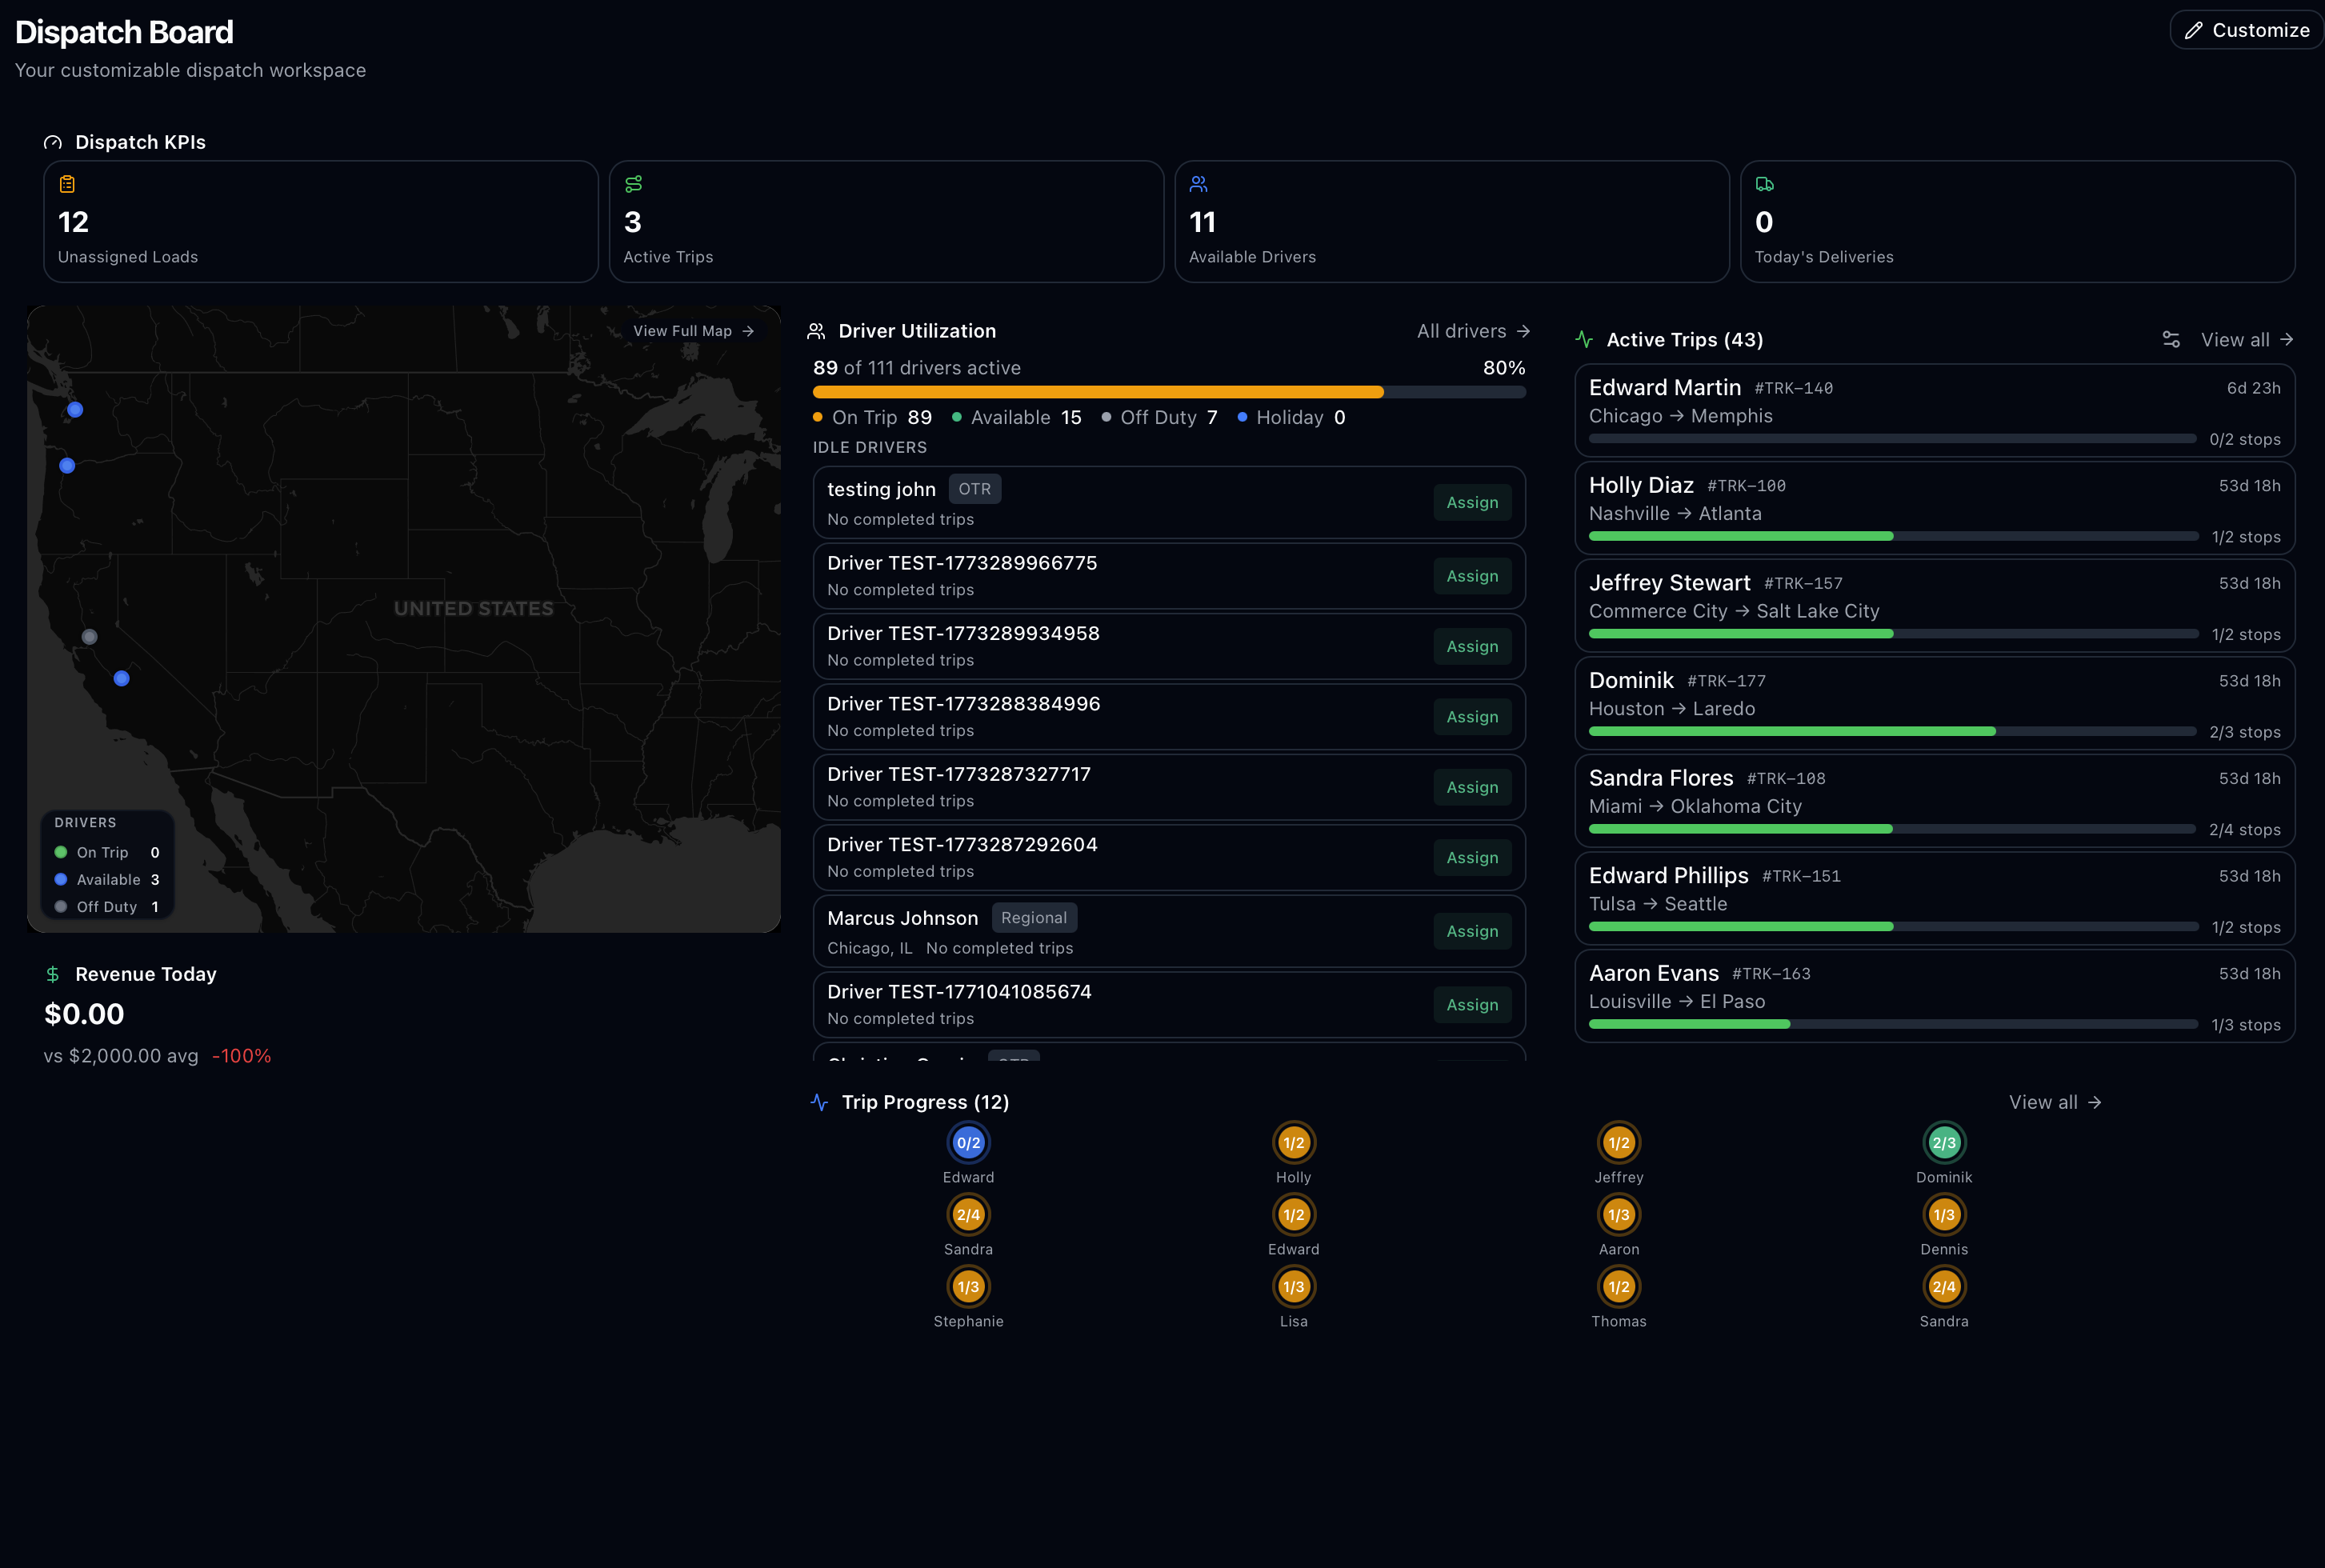Image resolution: width=2325 pixels, height=1568 pixels.
Task: Assign a load to testing john
Action: [1471, 502]
